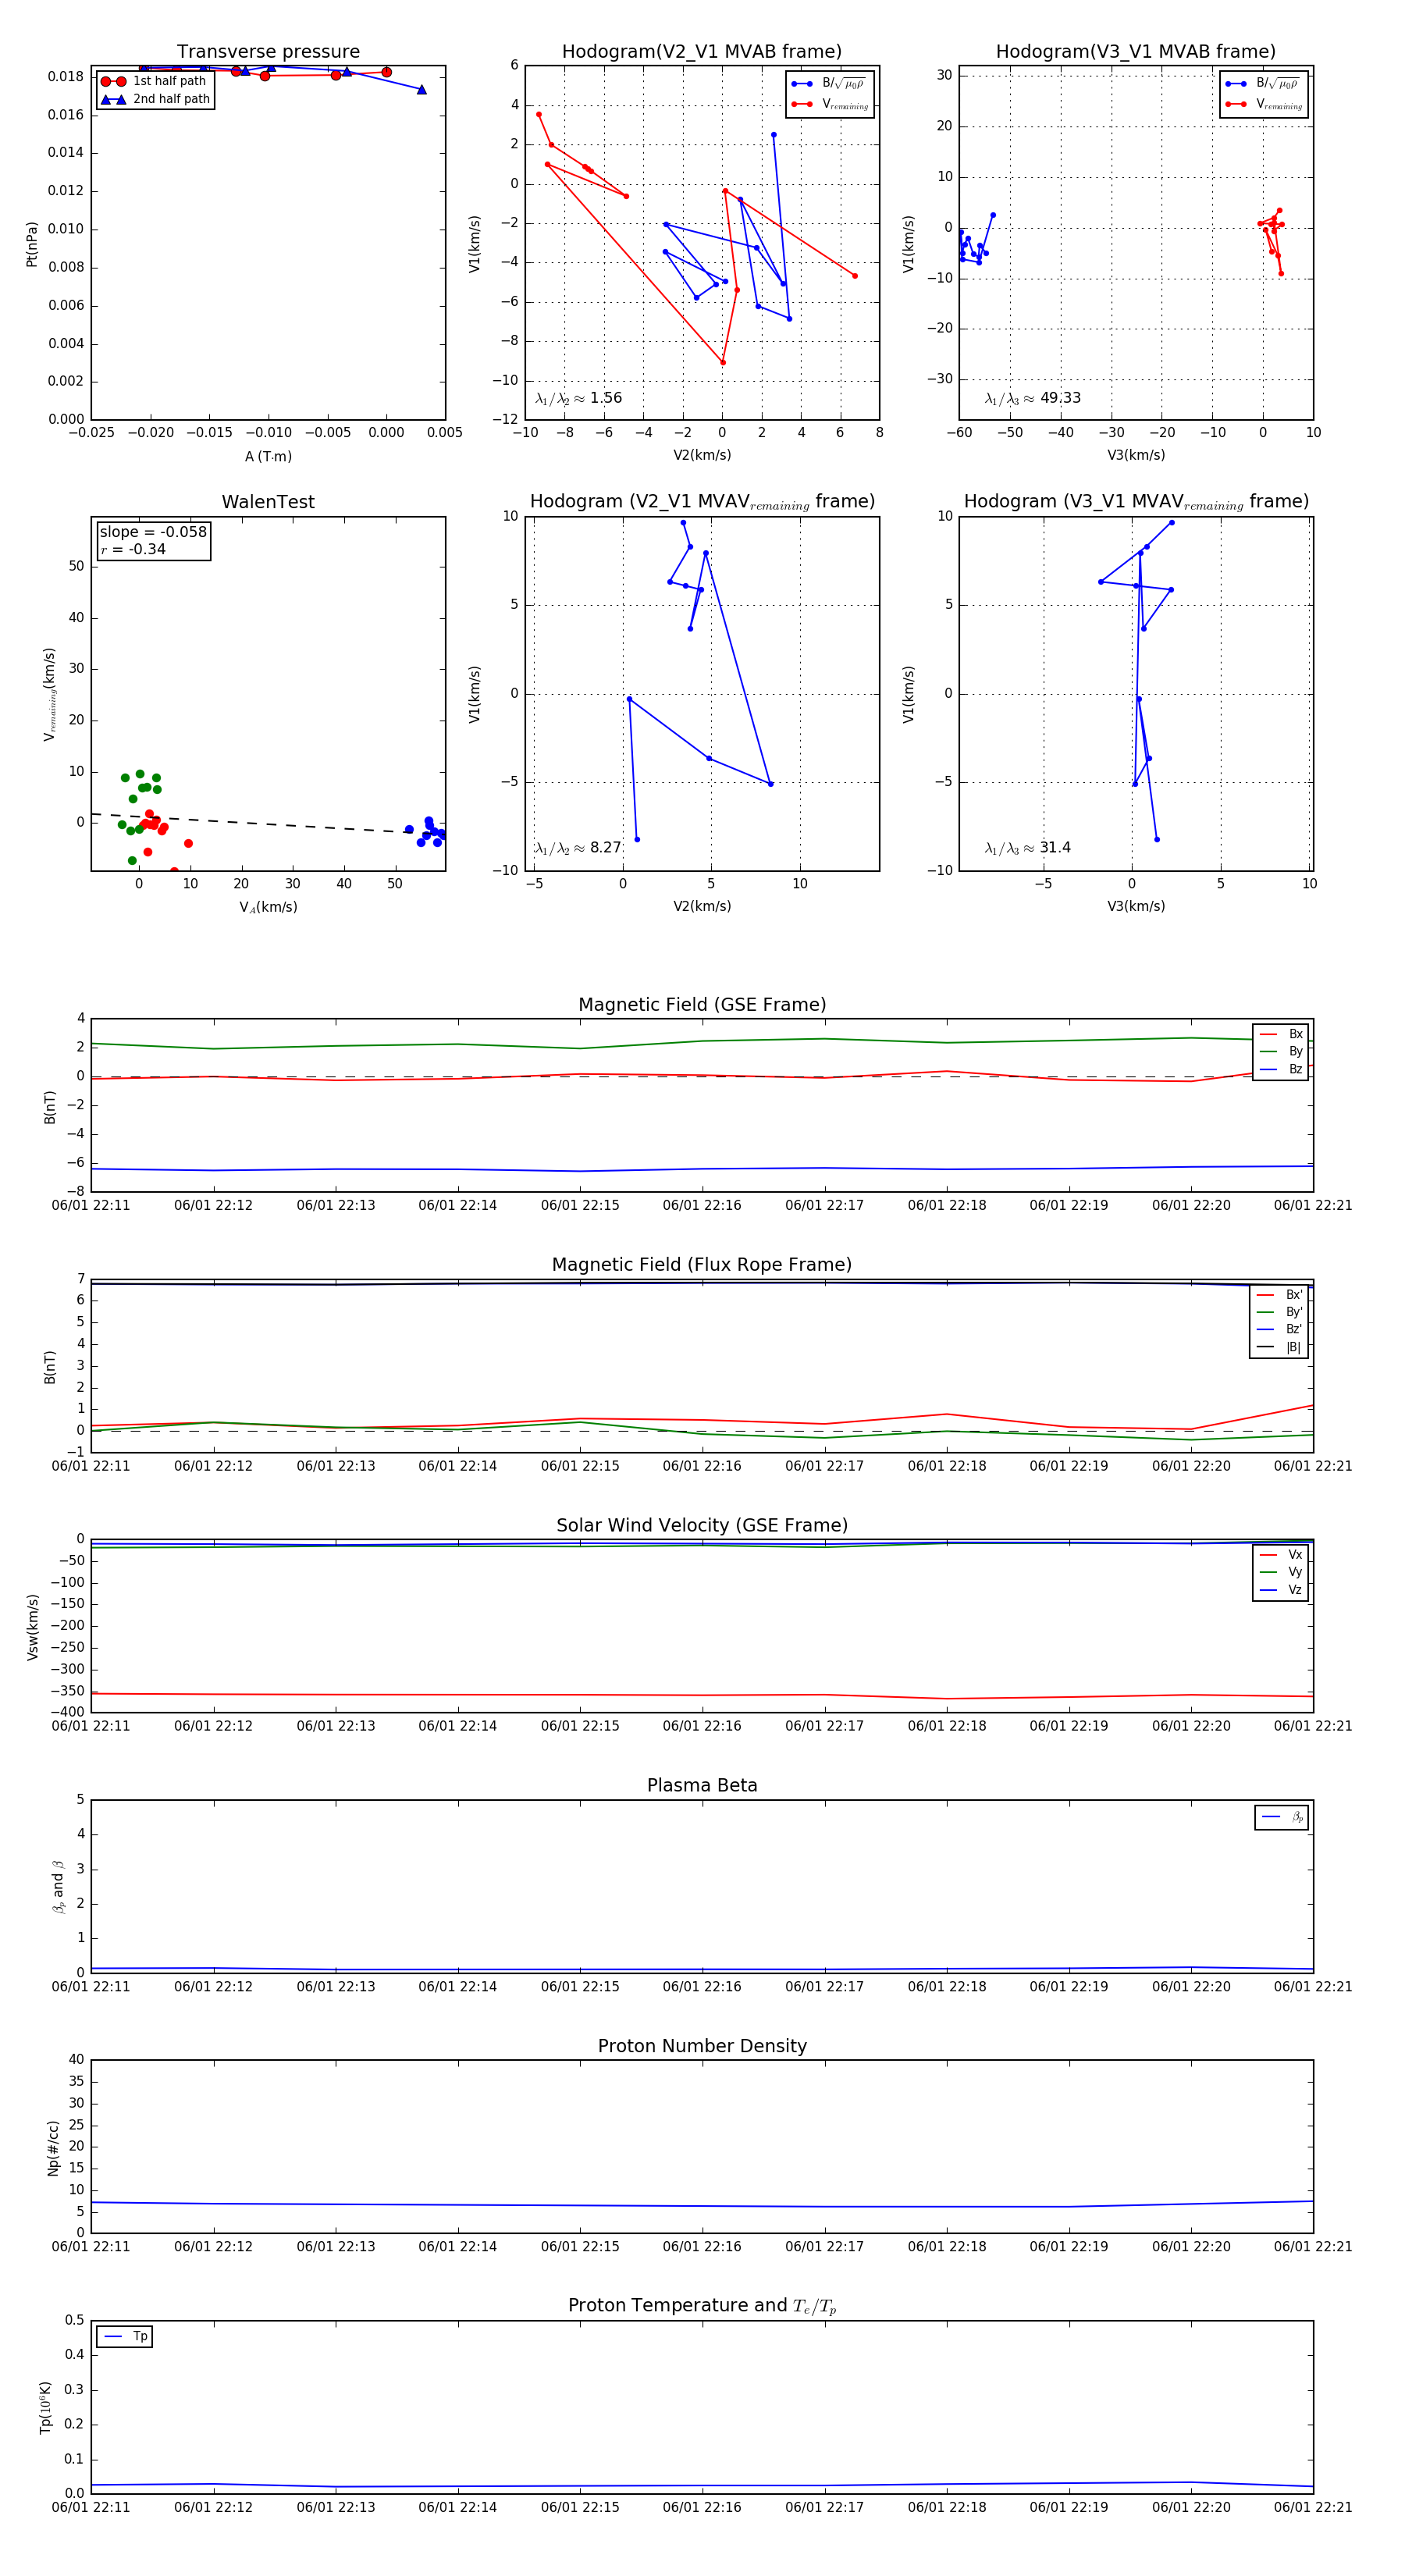
Task: Click the λ1/λ3 ≈ 31.4 label
Action: click(x=1027, y=848)
